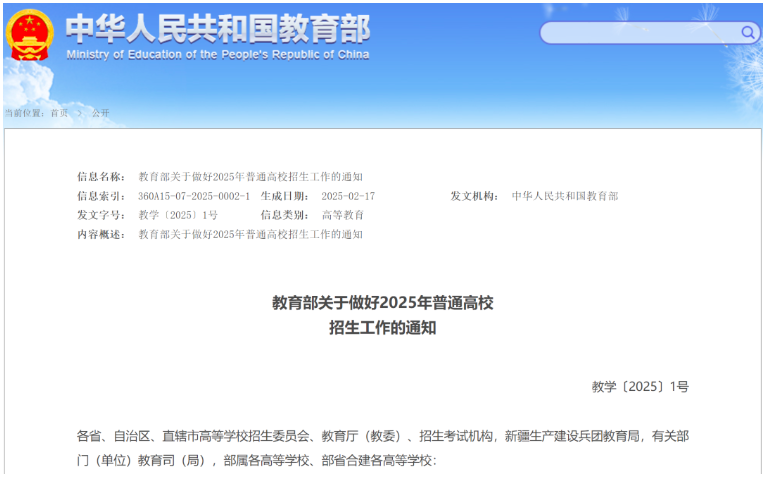Select the 内容概述 value about 2025 admissions notice
The width and height of the screenshot is (767, 490).
point(250,234)
